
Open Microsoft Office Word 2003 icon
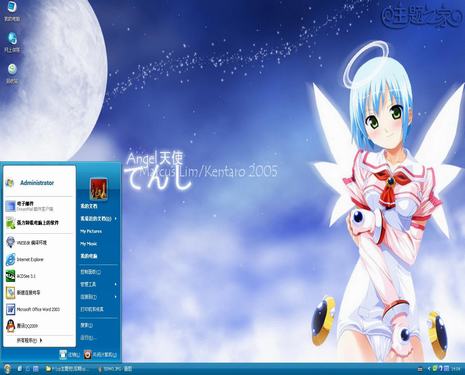10,309
